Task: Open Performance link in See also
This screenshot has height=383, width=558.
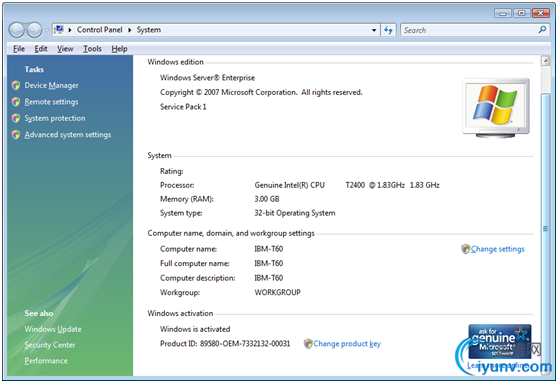Action: [46, 361]
